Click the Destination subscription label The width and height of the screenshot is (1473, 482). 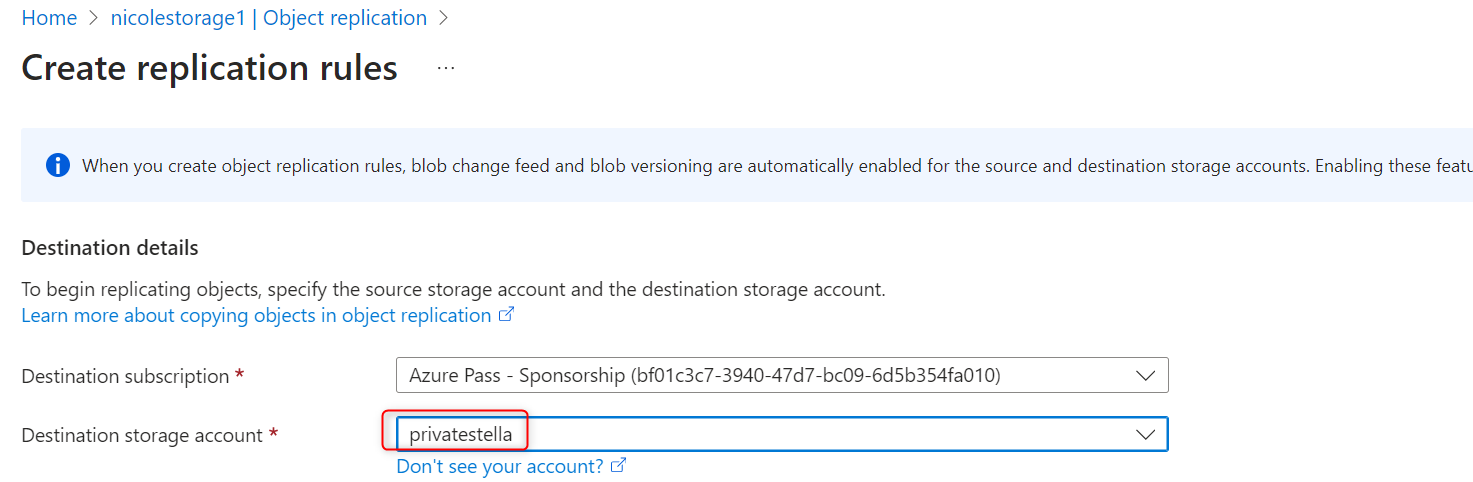point(126,377)
